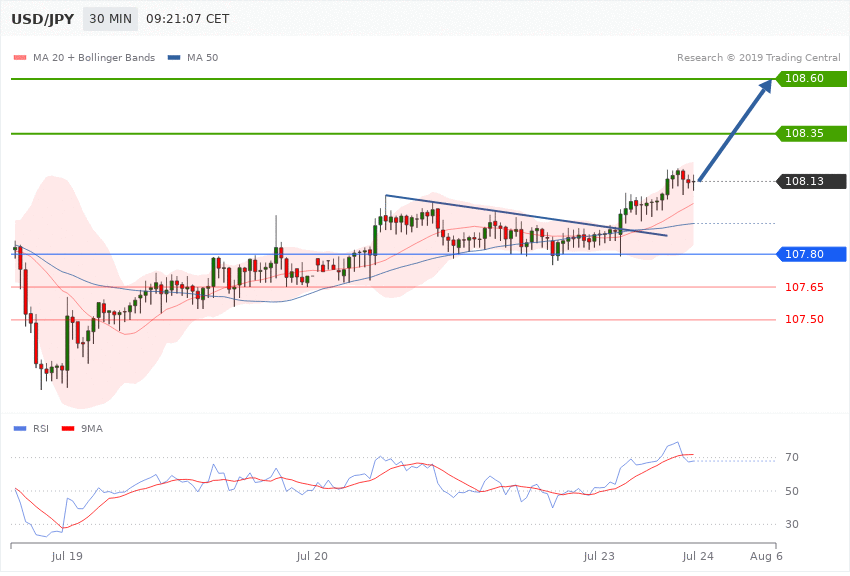Click the MA 50 legend color swatch
The width and height of the screenshot is (850, 576).
tap(174, 57)
